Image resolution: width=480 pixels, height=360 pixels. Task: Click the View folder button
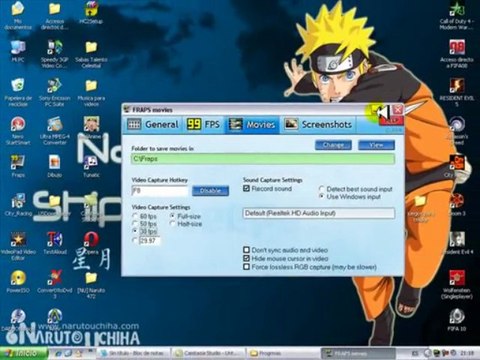(x=377, y=145)
